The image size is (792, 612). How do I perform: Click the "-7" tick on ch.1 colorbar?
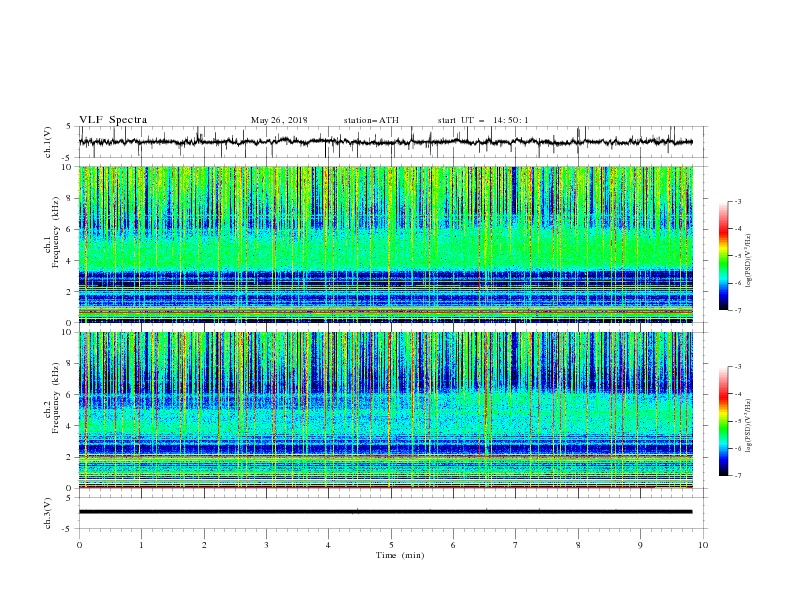[x=737, y=310]
